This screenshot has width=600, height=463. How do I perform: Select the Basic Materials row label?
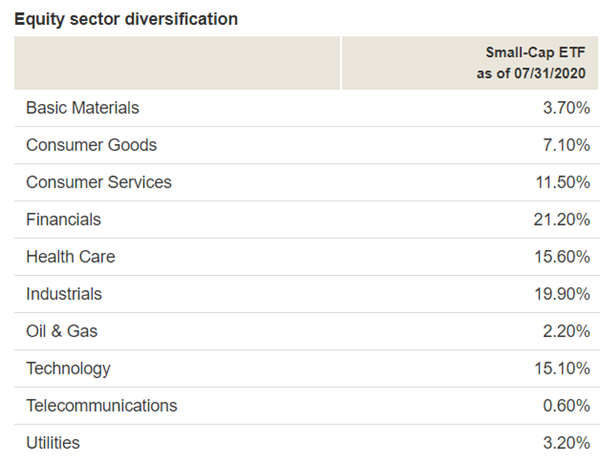(83, 108)
